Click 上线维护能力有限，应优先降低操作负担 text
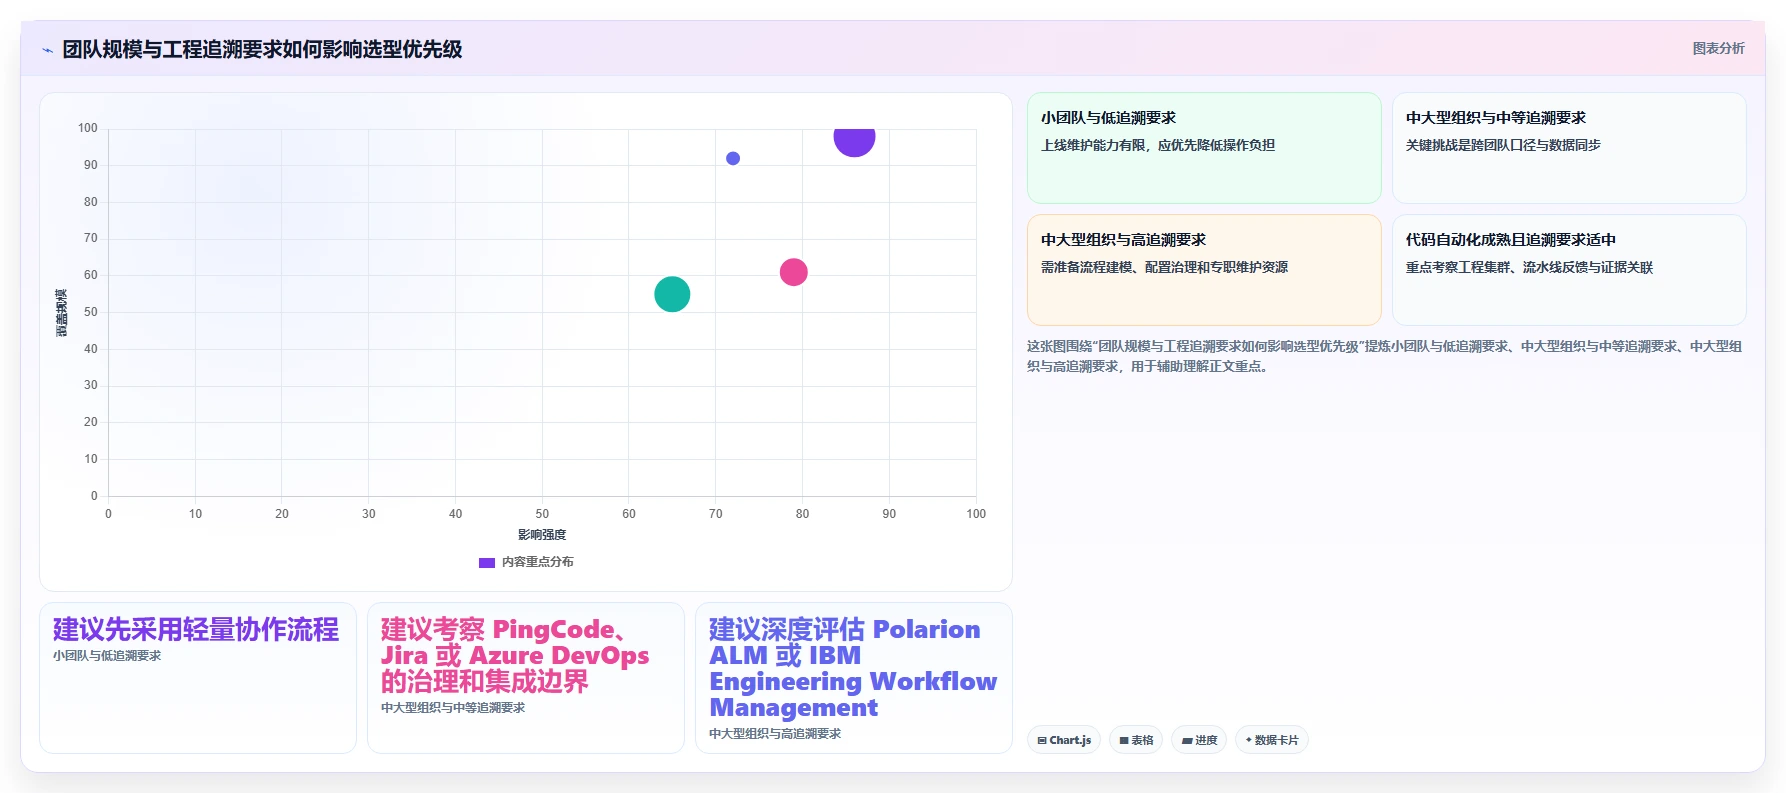 pos(1158,145)
